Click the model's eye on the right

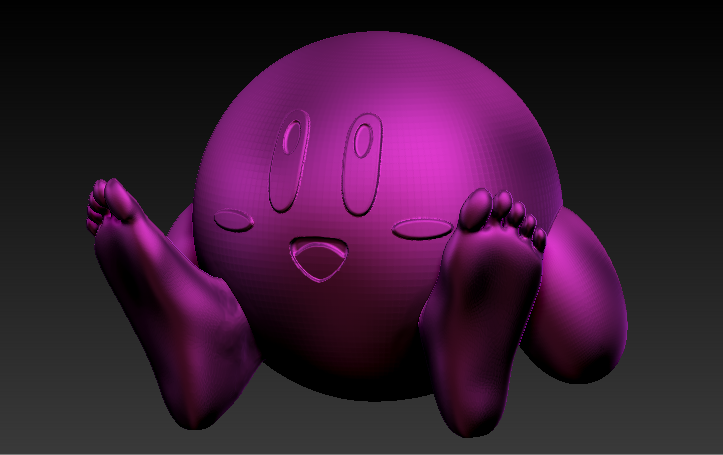pos(362,165)
